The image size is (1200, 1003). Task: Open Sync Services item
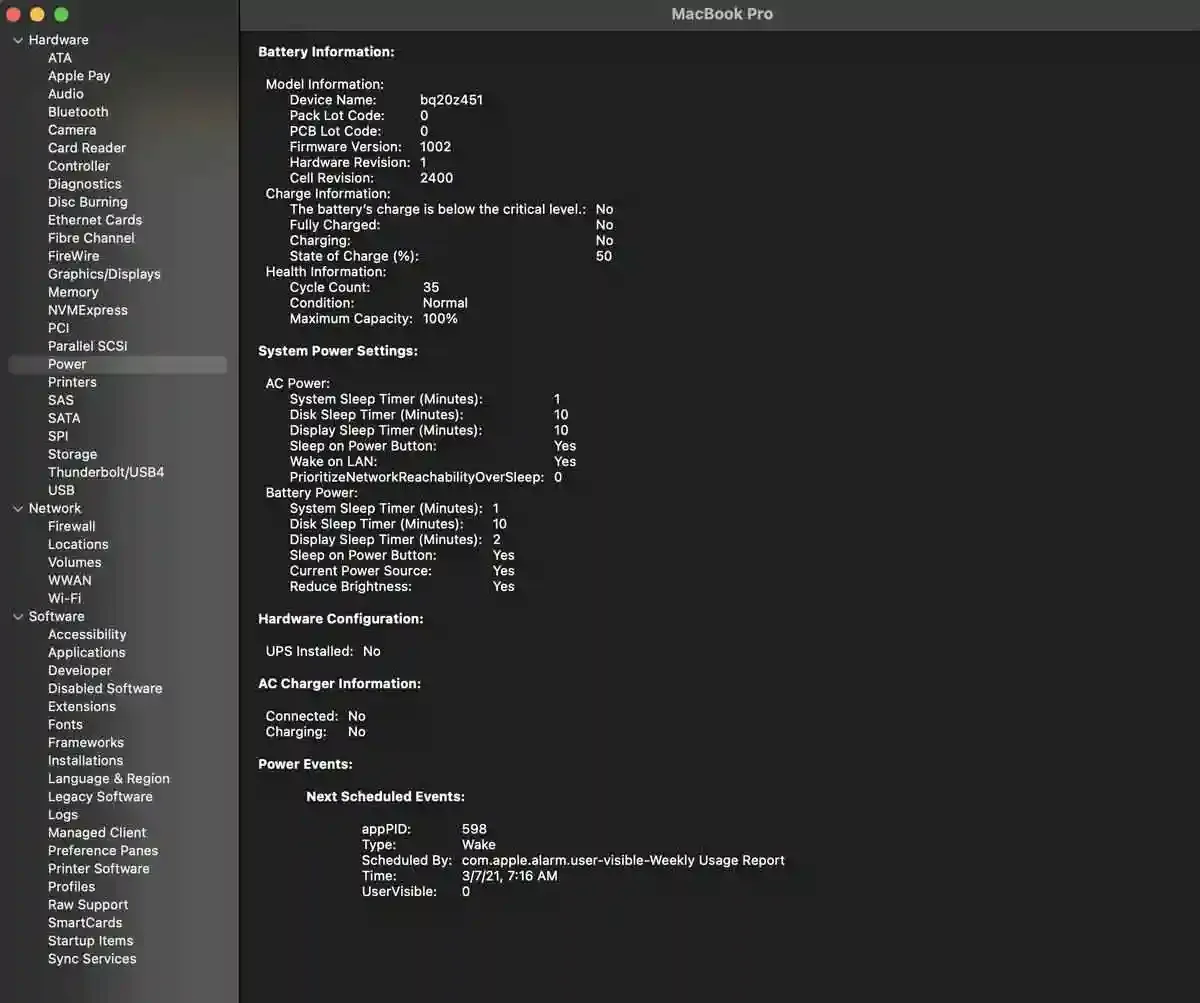click(92, 958)
